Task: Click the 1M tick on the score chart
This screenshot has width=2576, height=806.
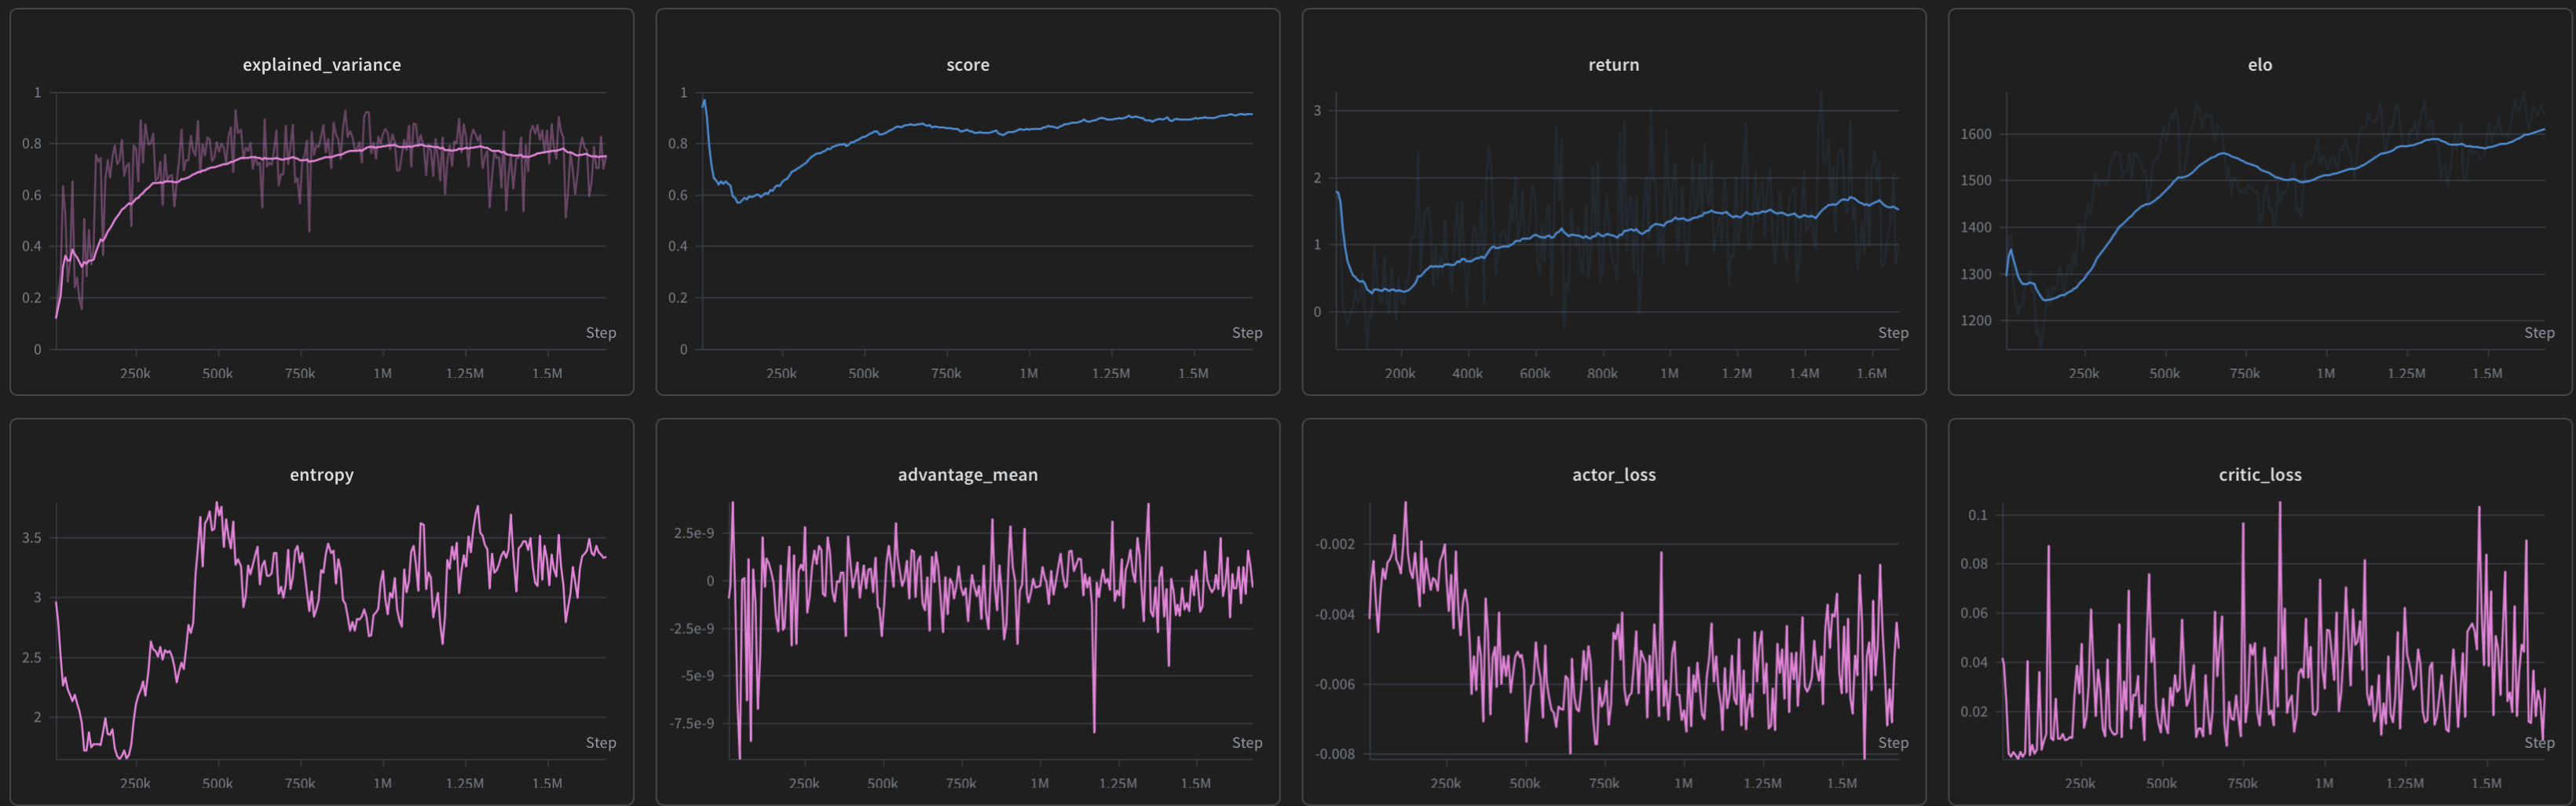Action: tap(1028, 374)
